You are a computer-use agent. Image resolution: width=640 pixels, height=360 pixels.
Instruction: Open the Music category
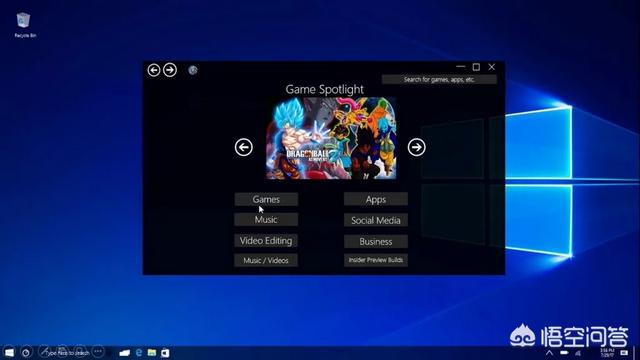point(266,220)
